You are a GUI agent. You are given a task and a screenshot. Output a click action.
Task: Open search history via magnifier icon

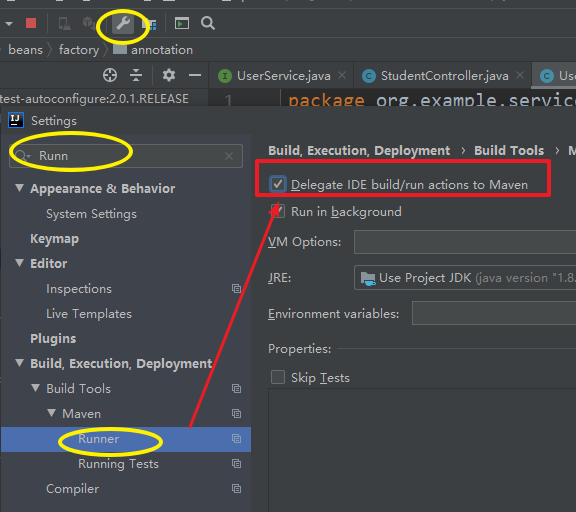pyautogui.click(x=23, y=156)
